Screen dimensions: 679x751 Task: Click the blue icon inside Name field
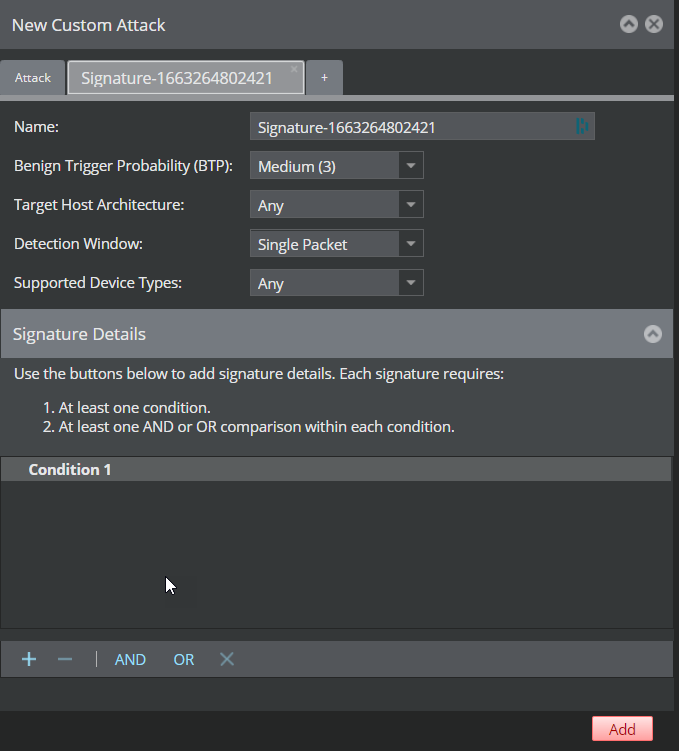(x=582, y=126)
